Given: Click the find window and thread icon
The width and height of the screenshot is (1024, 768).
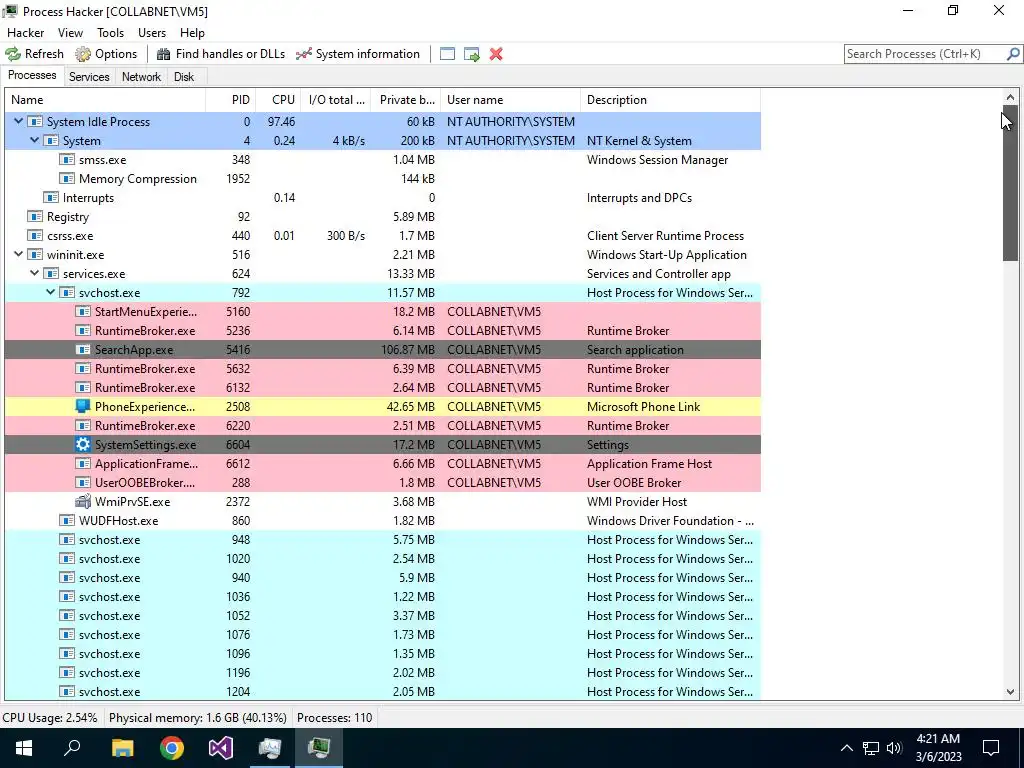Looking at the screenshot, I should coord(472,54).
